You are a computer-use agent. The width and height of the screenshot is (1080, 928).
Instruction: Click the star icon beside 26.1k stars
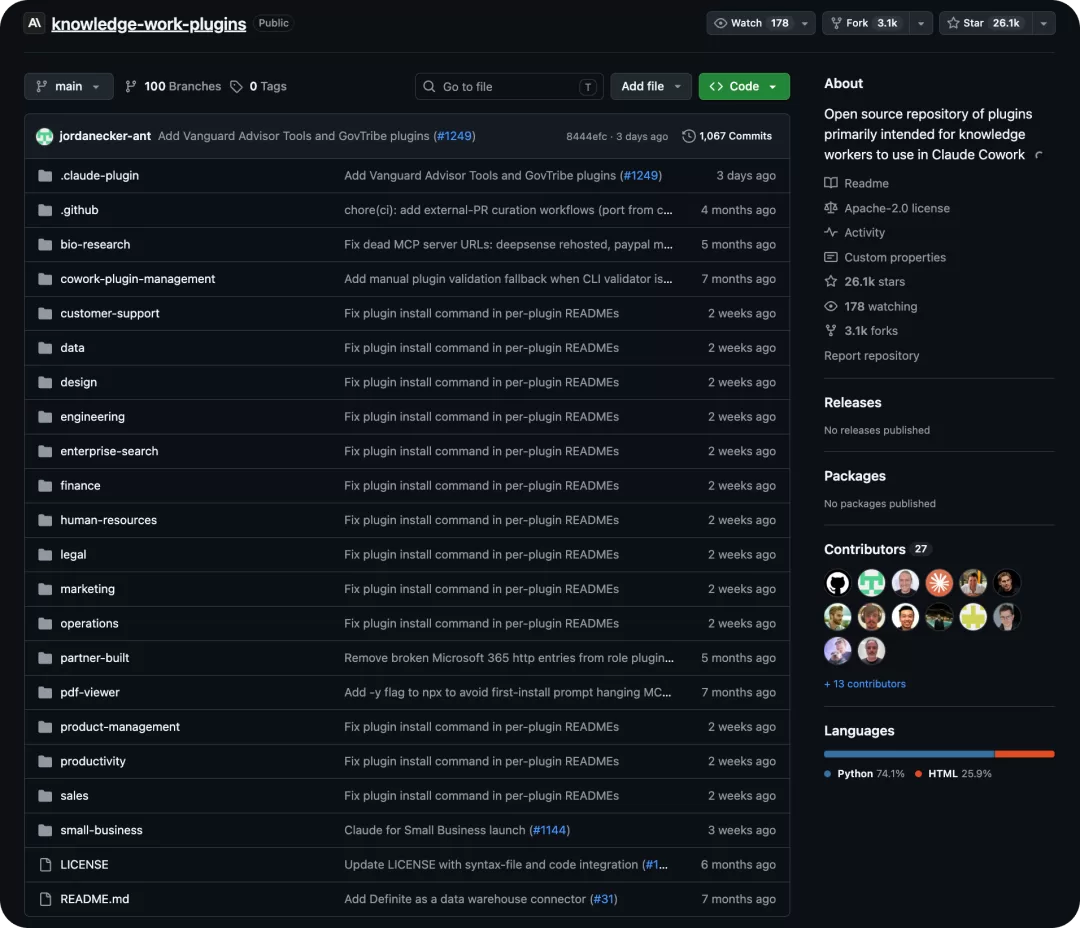[x=831, y=281]
